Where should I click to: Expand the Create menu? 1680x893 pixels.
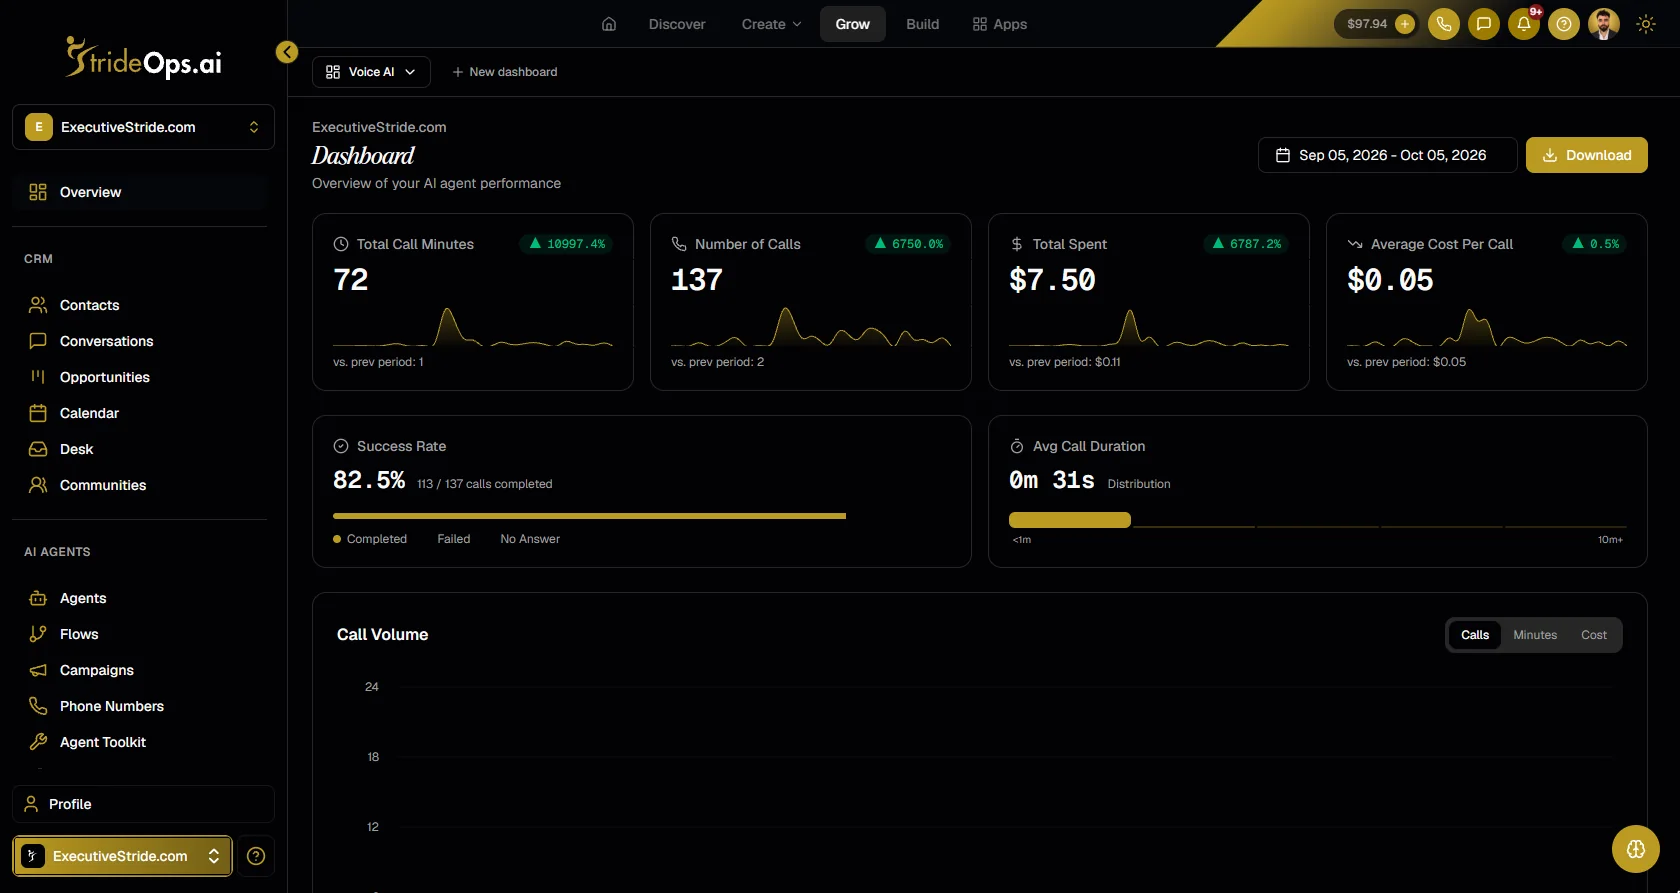click(771, 24)
